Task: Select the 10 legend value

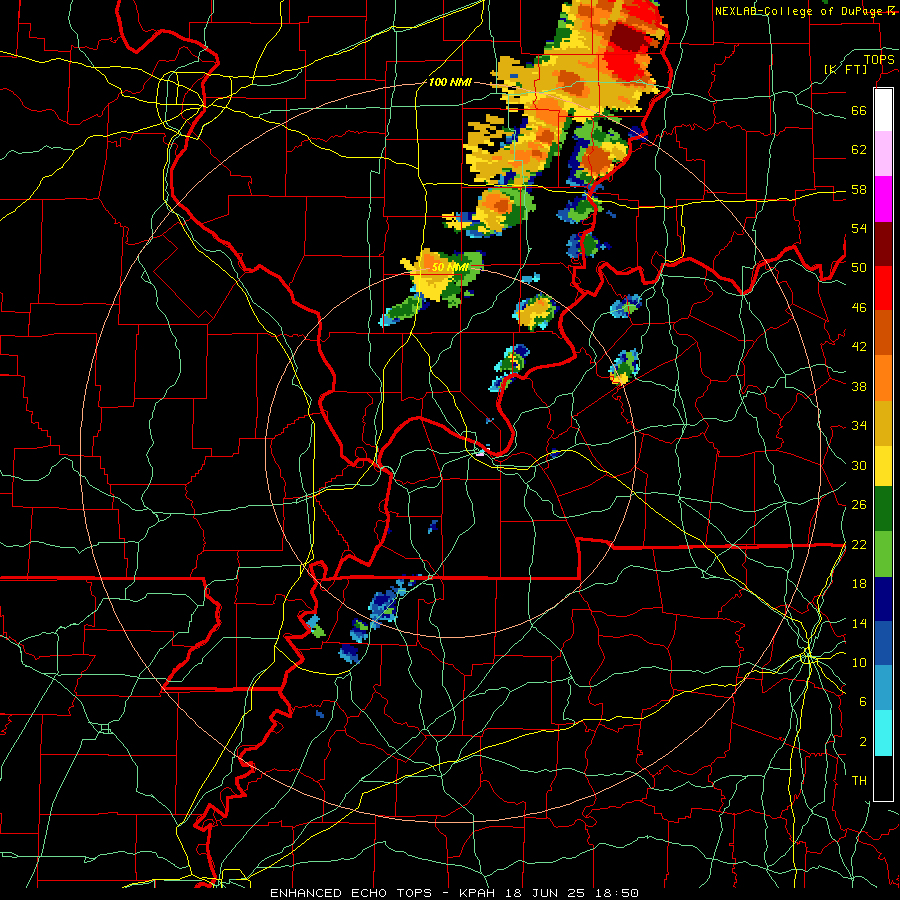Action: pos(859,663)
